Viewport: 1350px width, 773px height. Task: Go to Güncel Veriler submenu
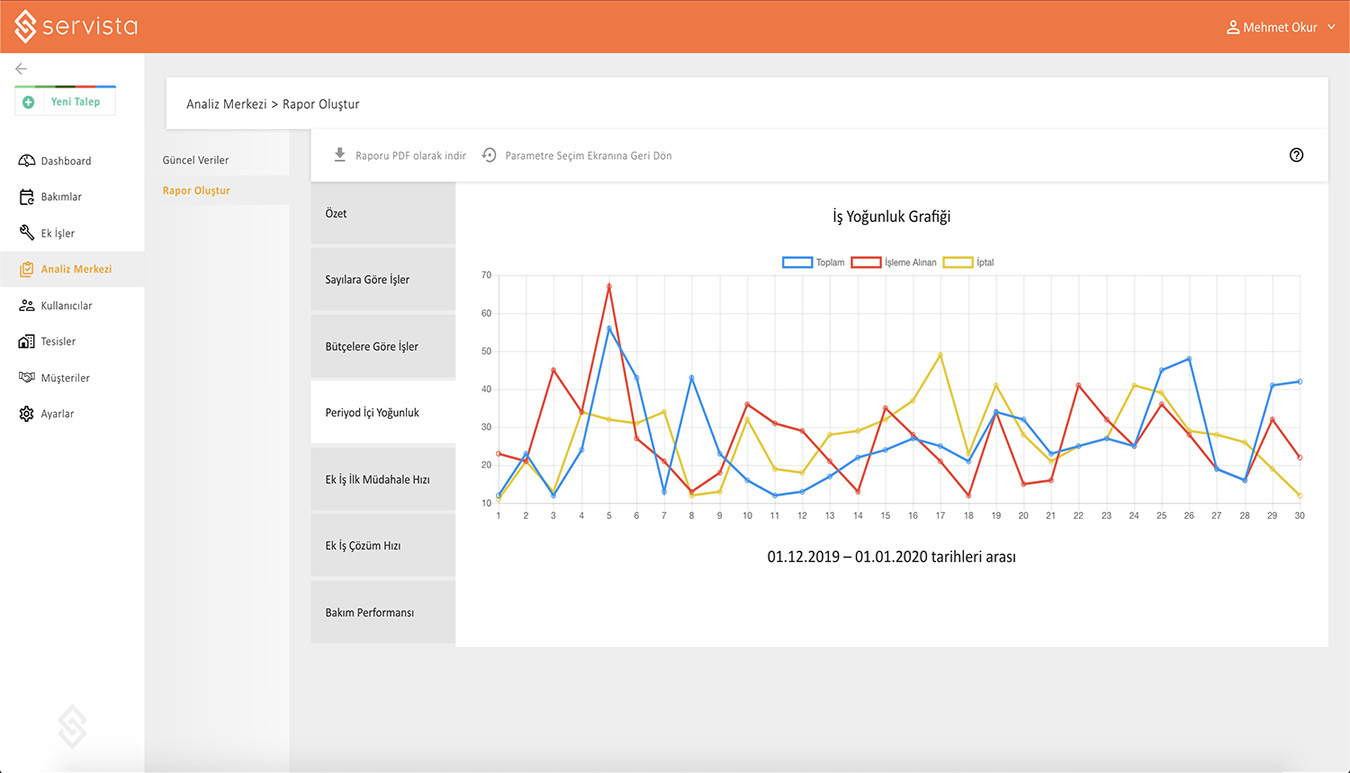tap(196, 160)
